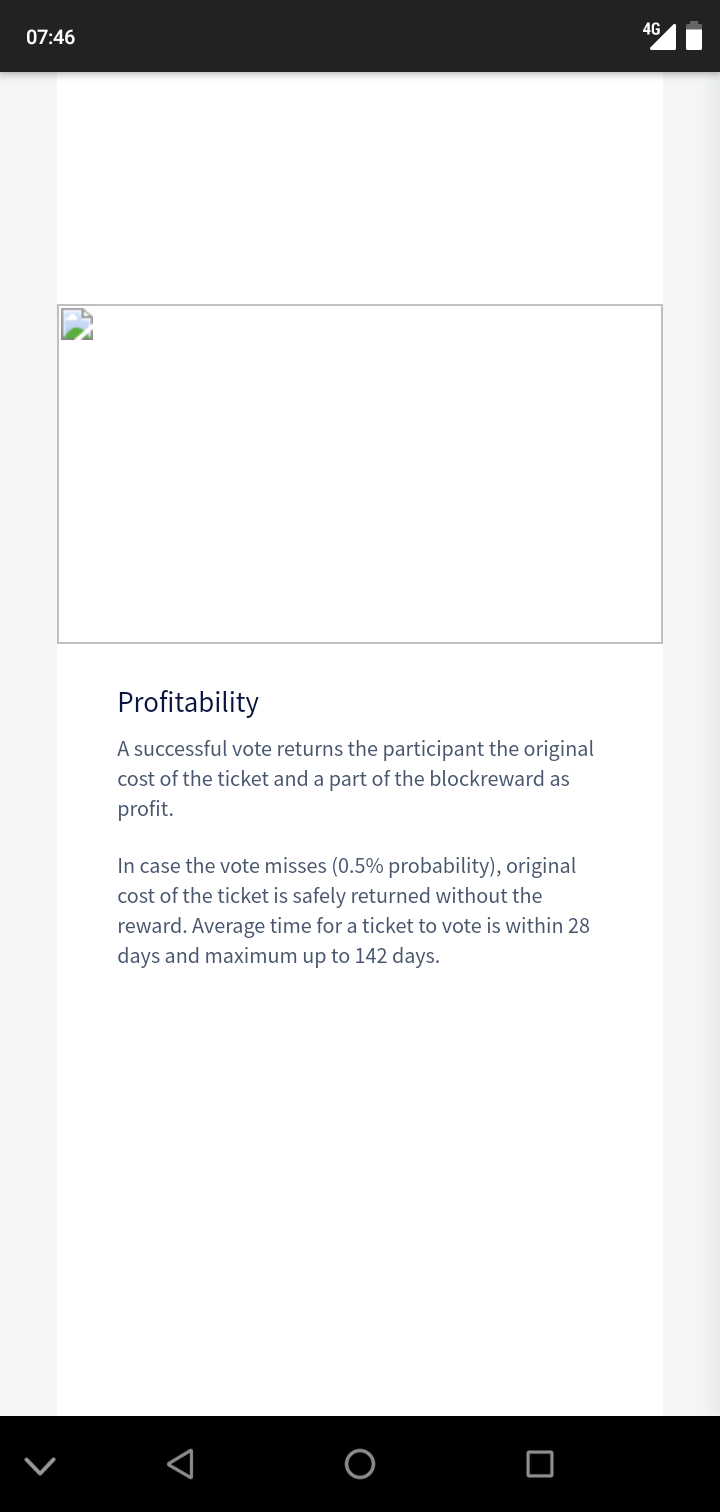Tap the Profitability heading
The height and width of the screenshot is (1512, 720).
pyautogui.click(x=188, y=702)
